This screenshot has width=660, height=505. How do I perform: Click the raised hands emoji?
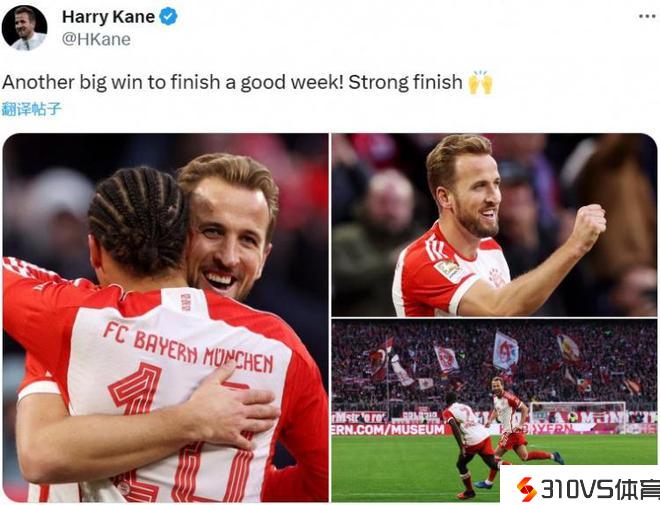[480, 82]
